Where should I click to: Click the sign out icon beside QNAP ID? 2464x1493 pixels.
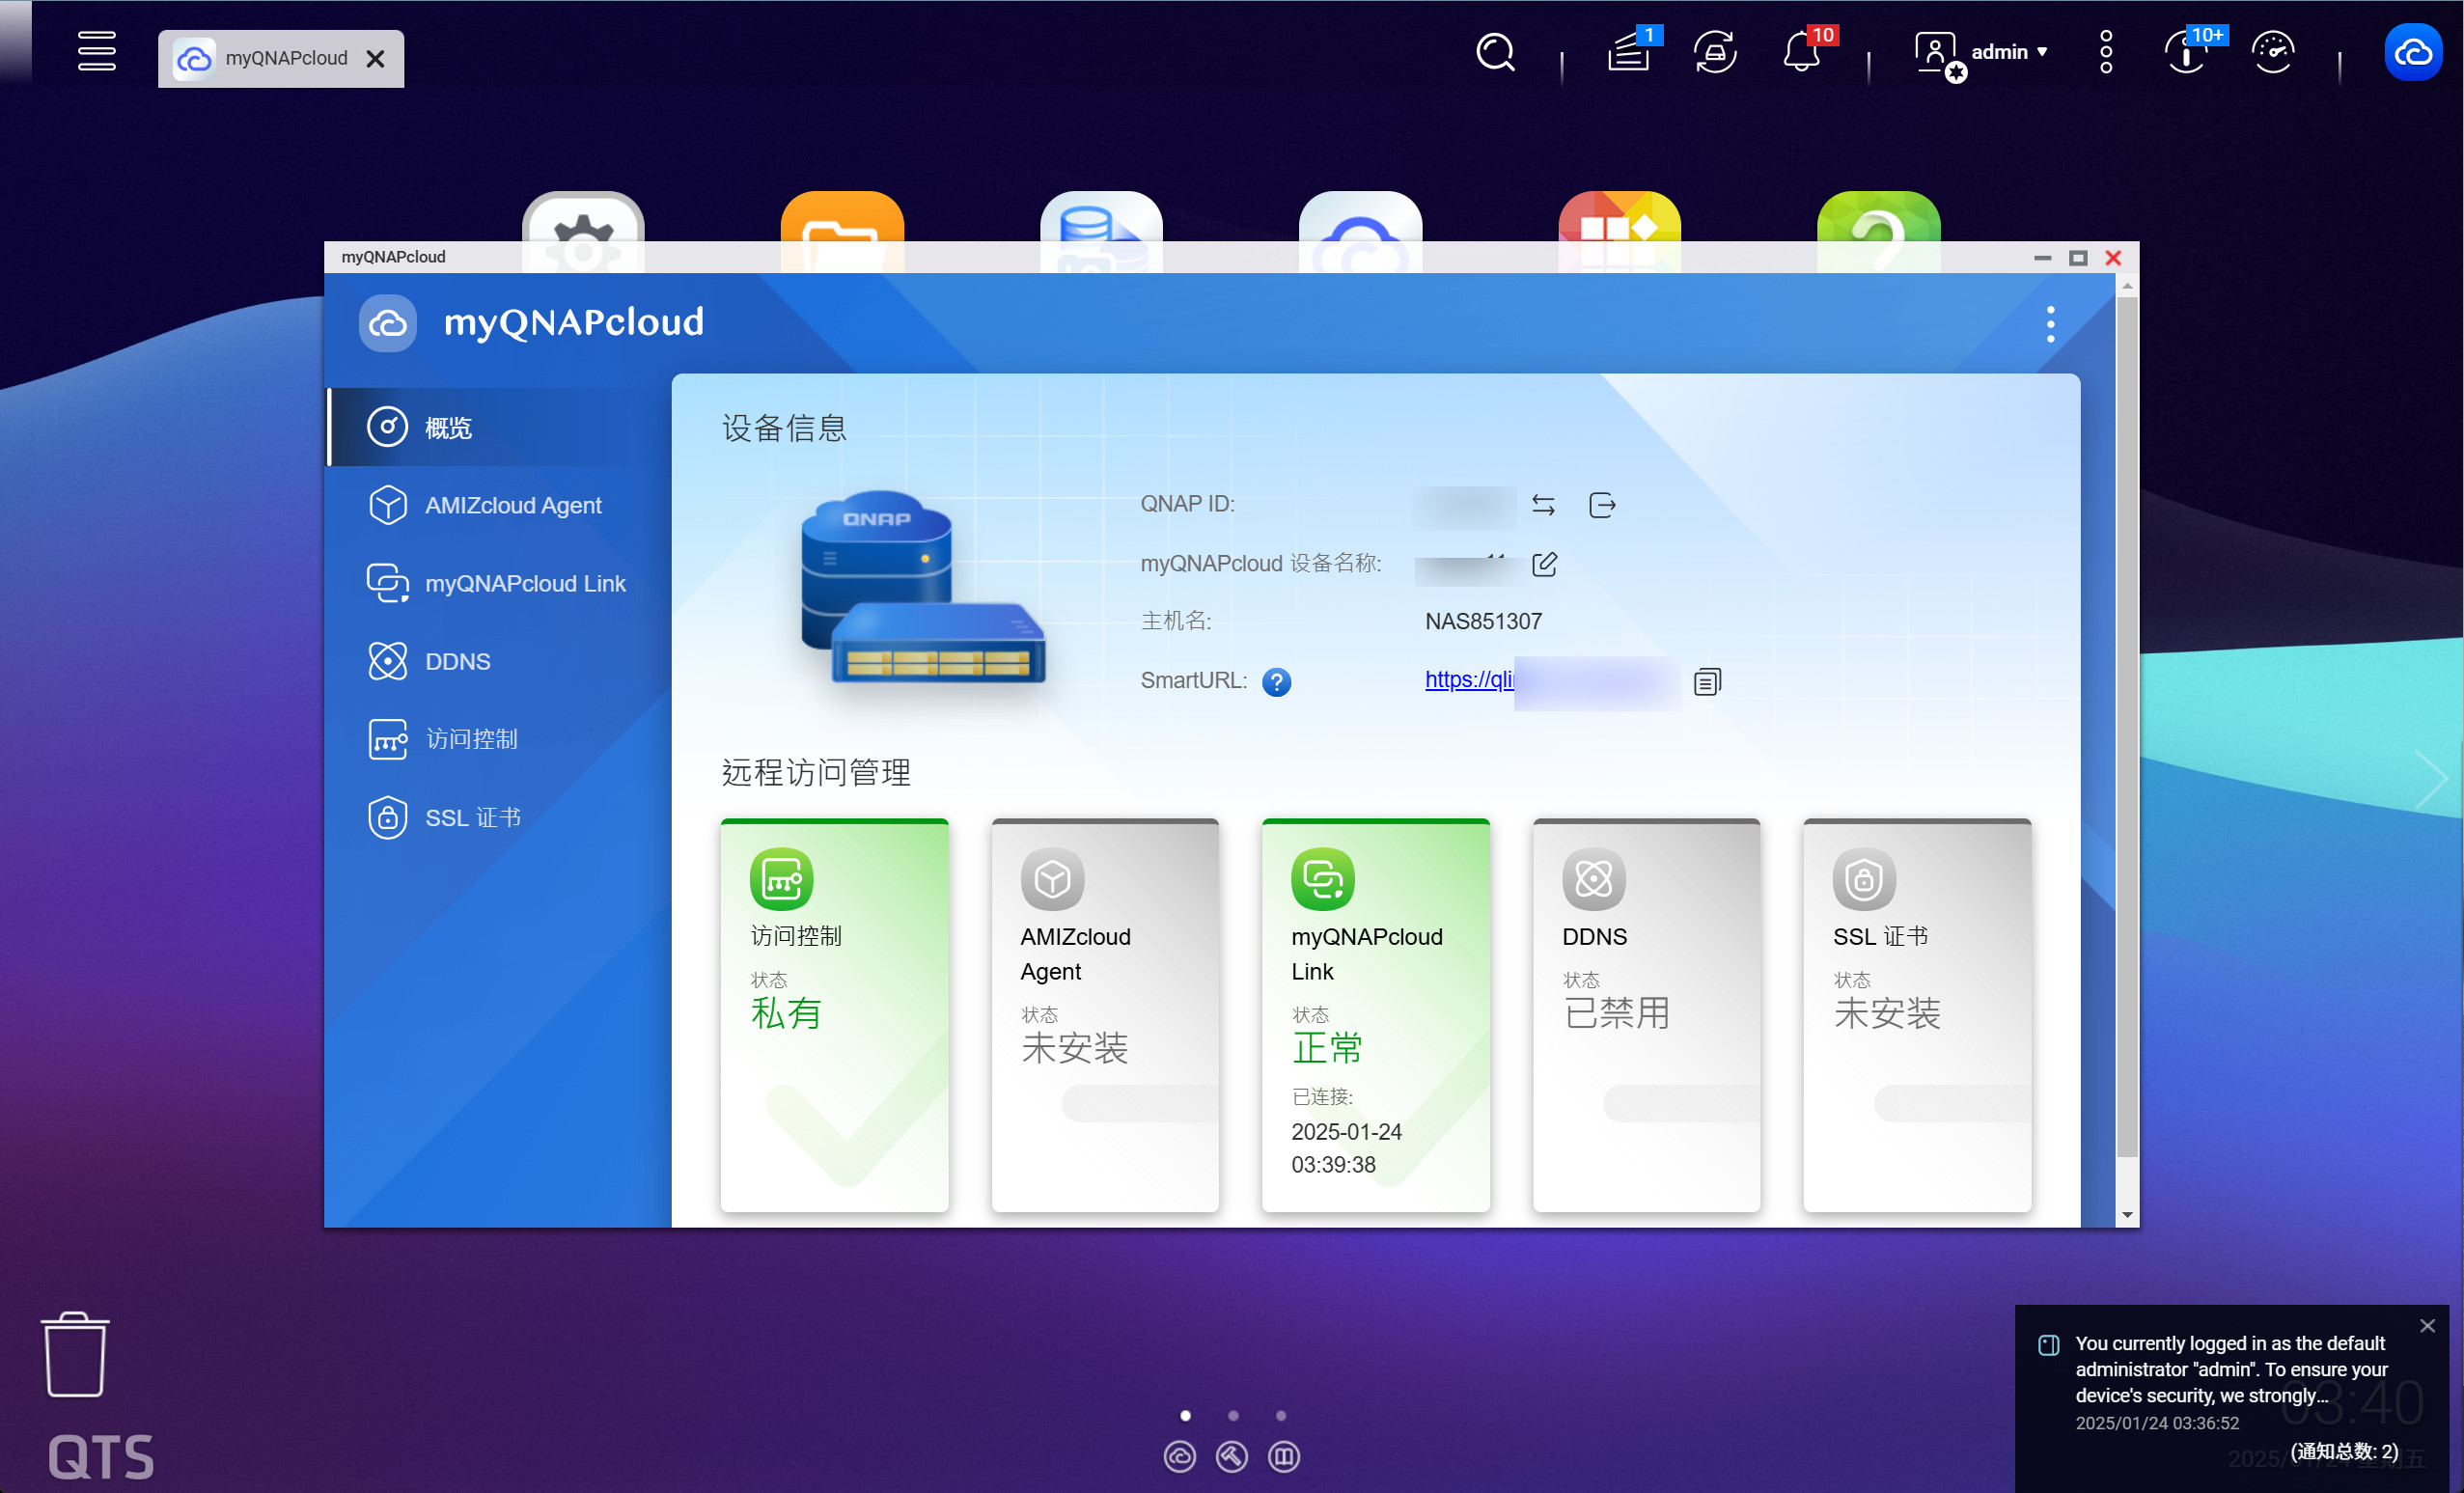click(x=1601, y=505)
